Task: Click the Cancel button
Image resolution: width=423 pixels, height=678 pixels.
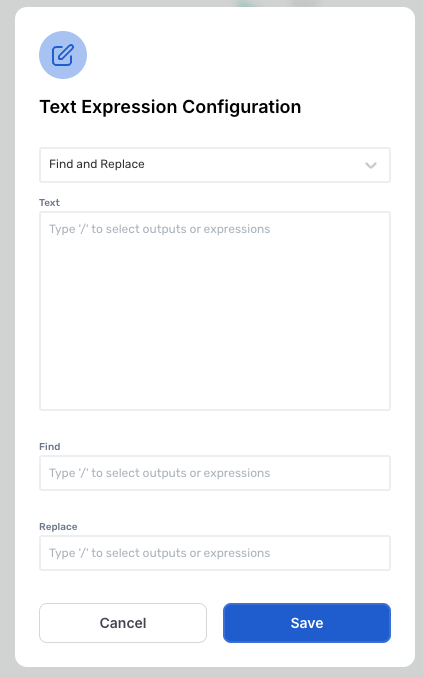Action: pyautogui.click(x=123, y=623)
